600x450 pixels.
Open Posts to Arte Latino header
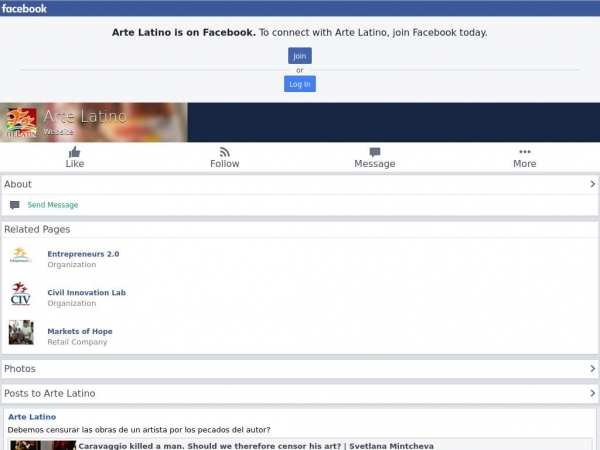tap(300, 393)
